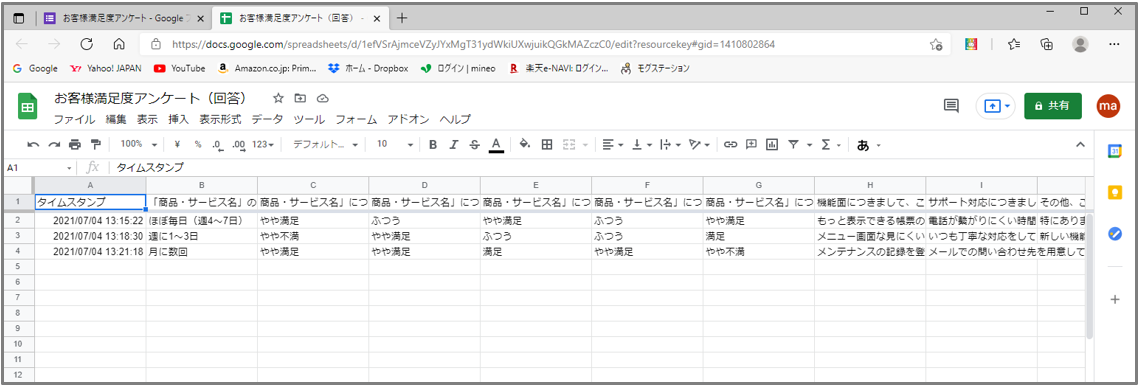Insert link using chain icon
The width and height of the screenshot is (1140, 387).
pos(731,145)
